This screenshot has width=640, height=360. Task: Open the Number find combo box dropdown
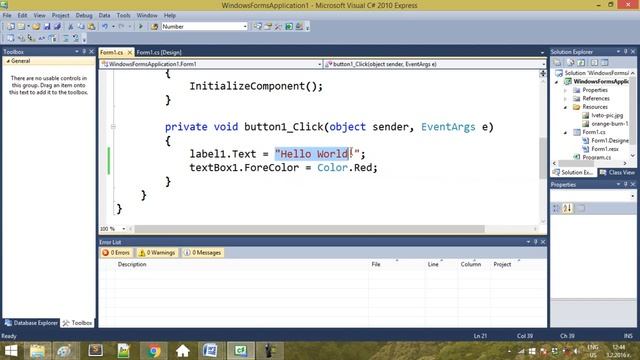coord(245,27)
